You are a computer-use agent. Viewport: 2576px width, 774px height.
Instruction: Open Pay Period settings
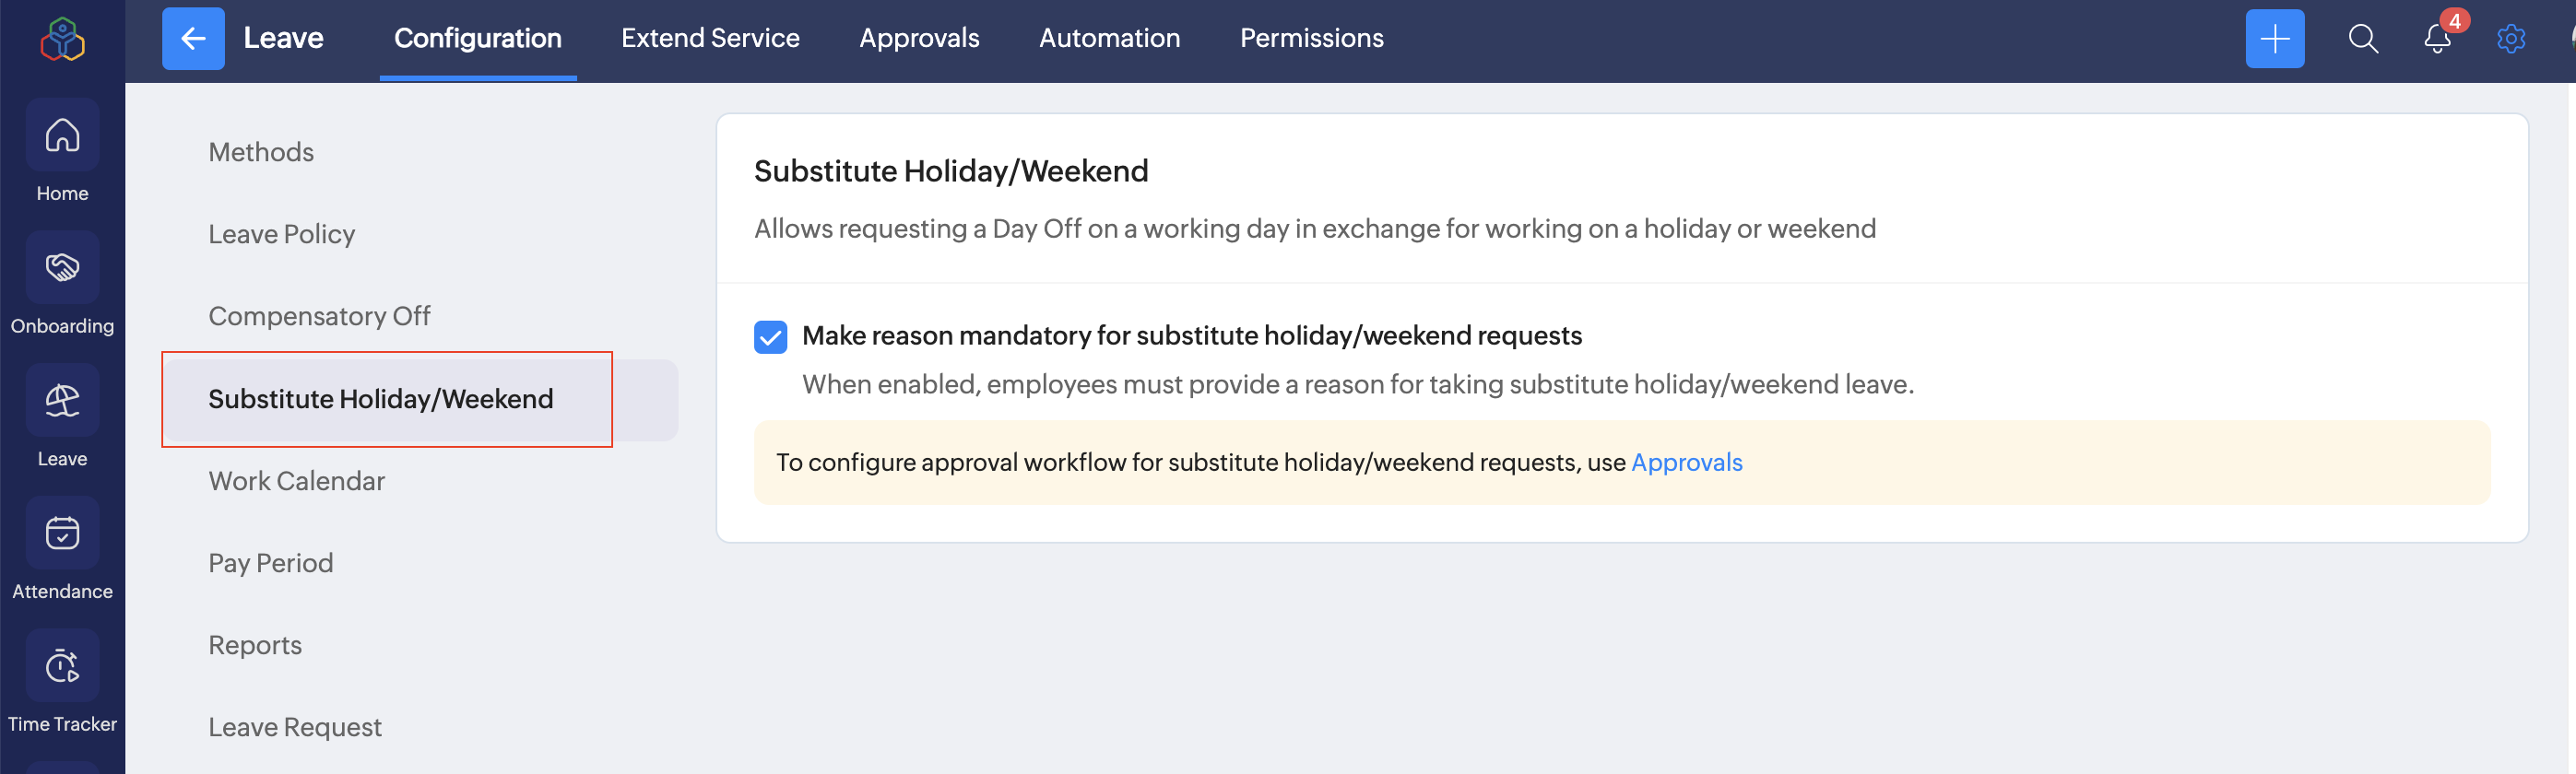pyautogui.click(x=270, y=564)
